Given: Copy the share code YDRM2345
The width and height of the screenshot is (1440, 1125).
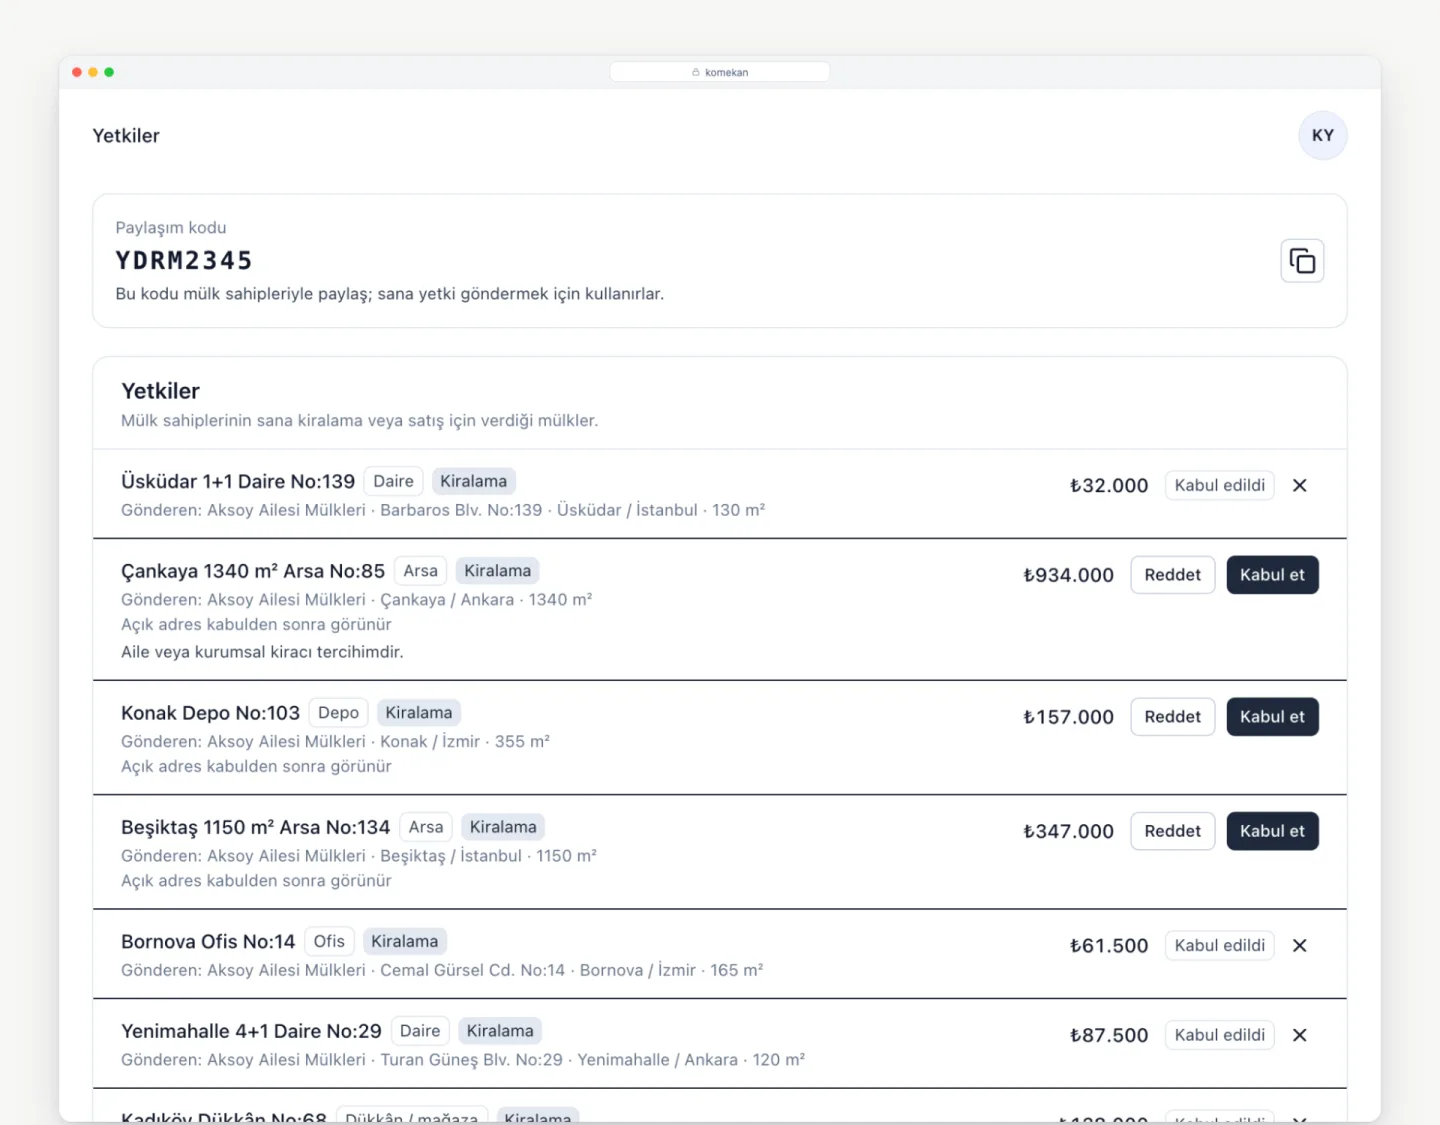Looking at the screenshot, I should (1302, 261).
